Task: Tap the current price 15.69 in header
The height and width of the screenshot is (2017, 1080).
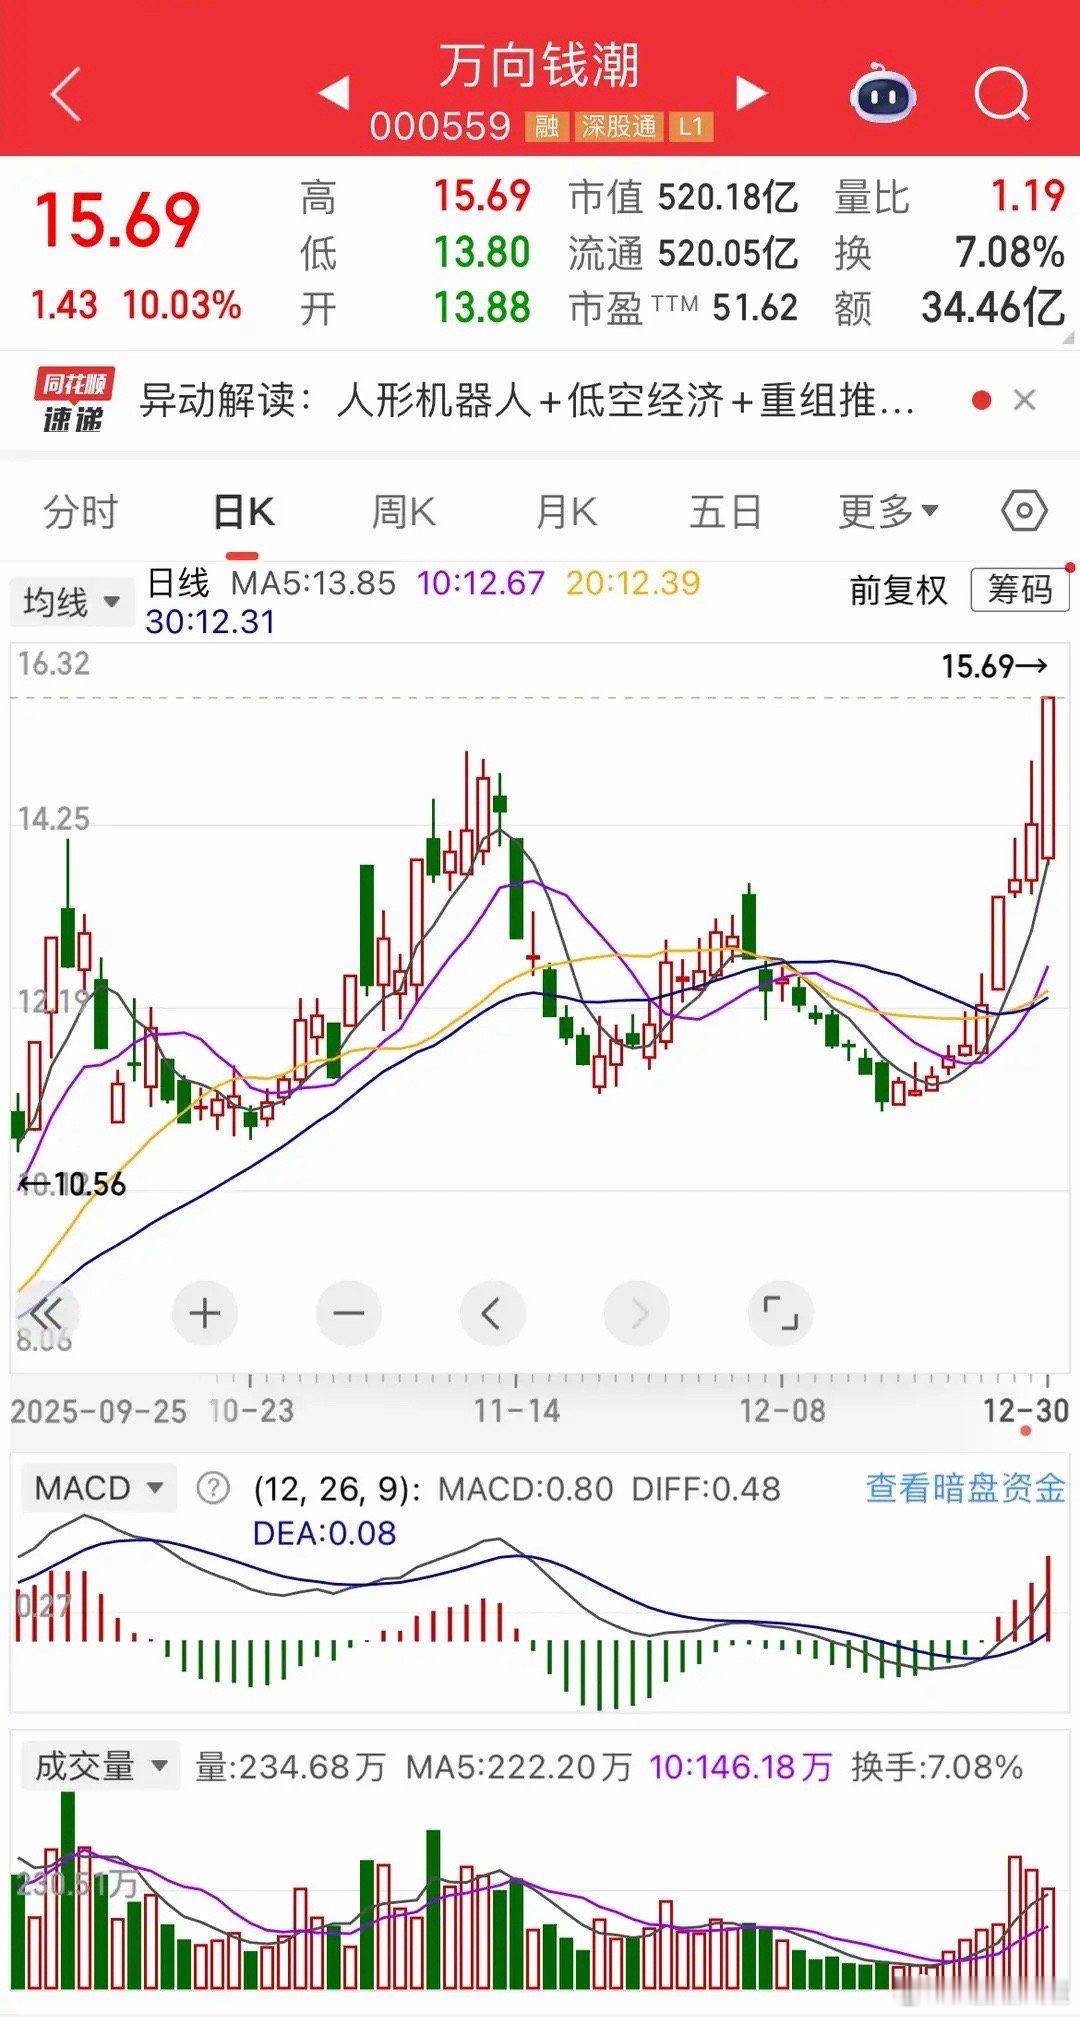Action: [x=117, y=220]
